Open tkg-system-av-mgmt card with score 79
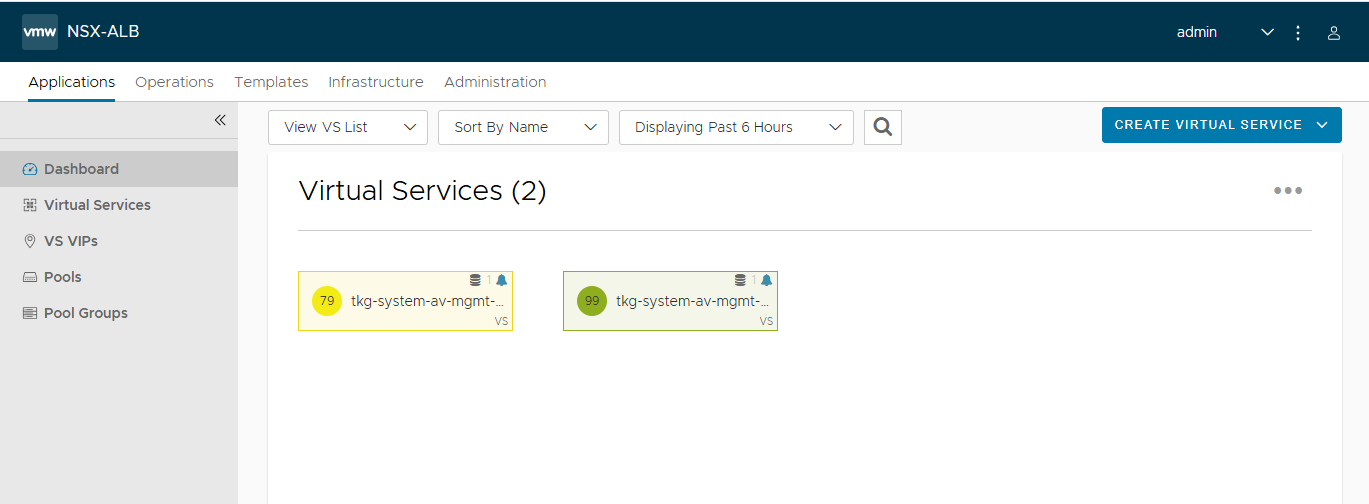 click(x=405, y=300)
